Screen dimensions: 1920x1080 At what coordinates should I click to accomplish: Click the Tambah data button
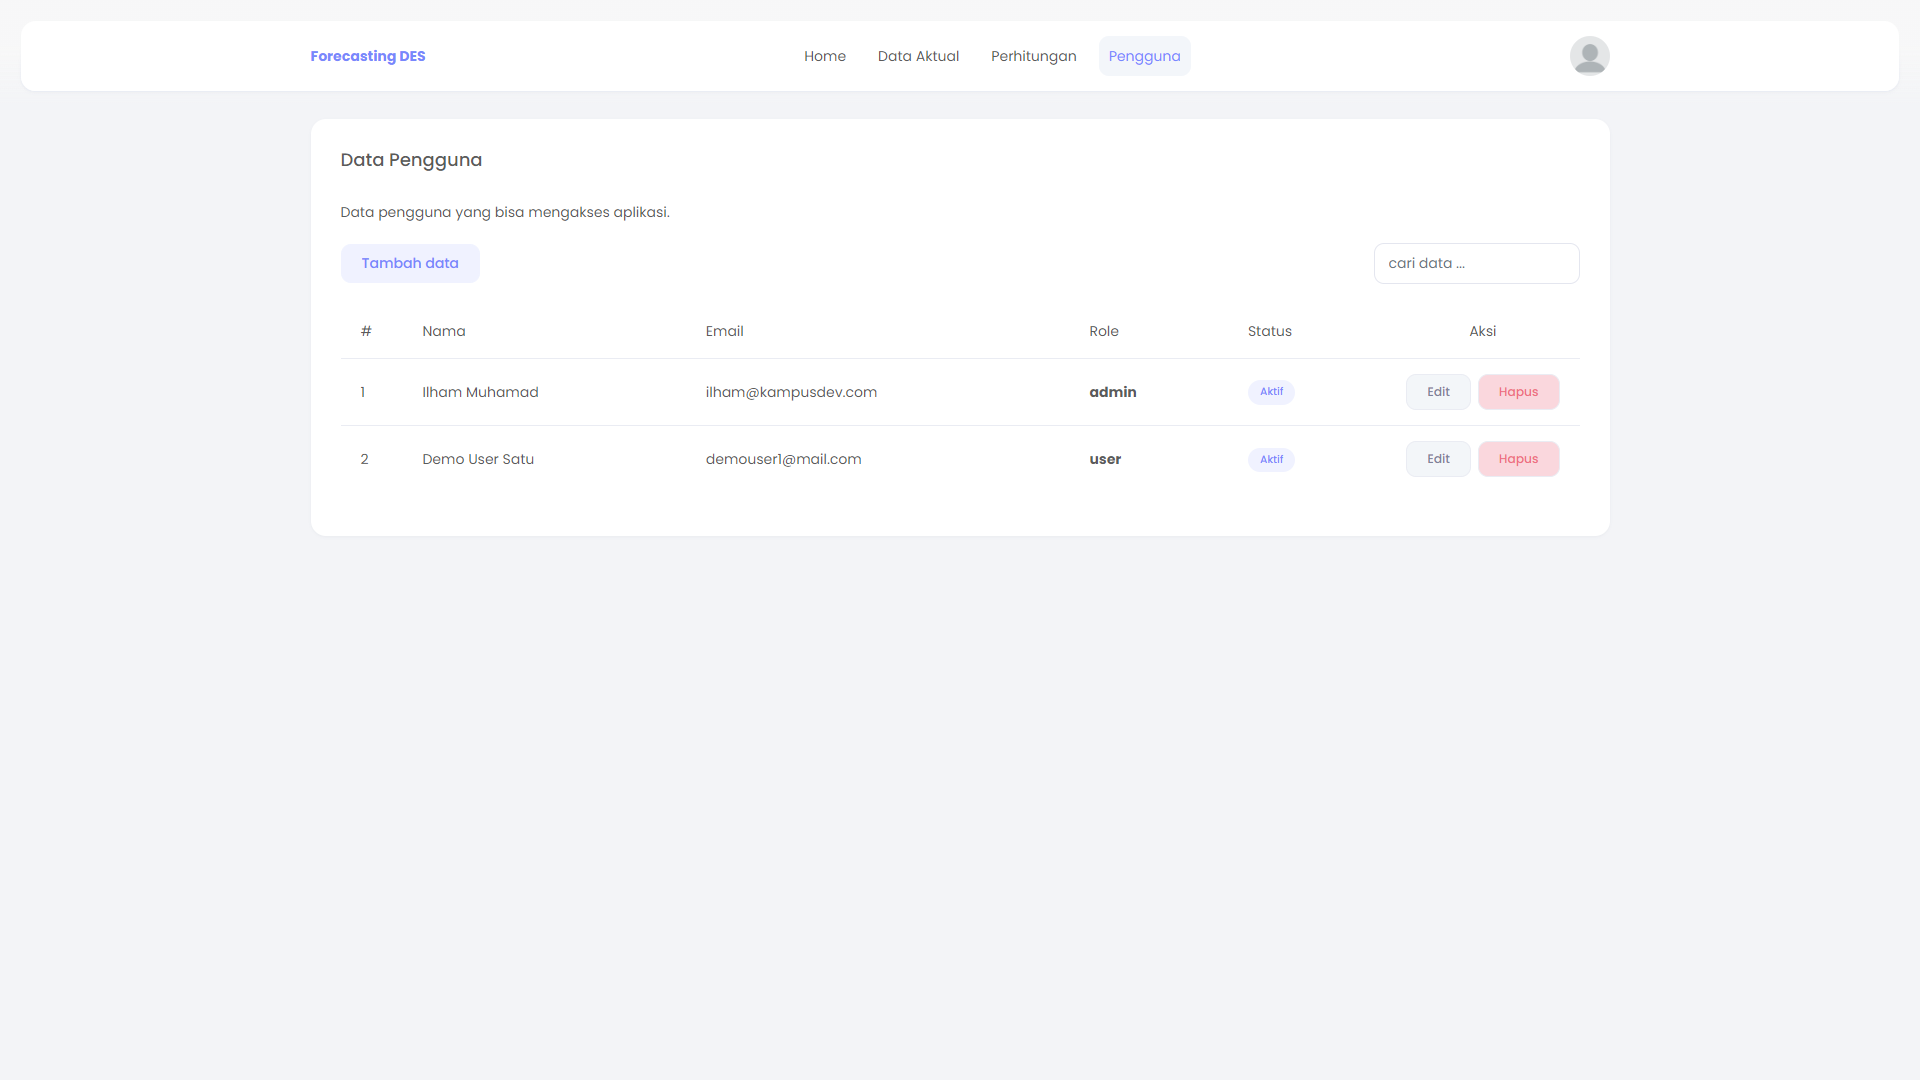coord(410,262)
